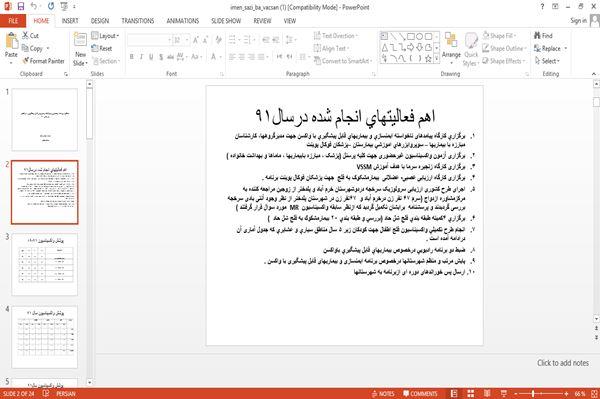Toggle bullets list formatting
This screenshot has height=399, width=600.
232,40
